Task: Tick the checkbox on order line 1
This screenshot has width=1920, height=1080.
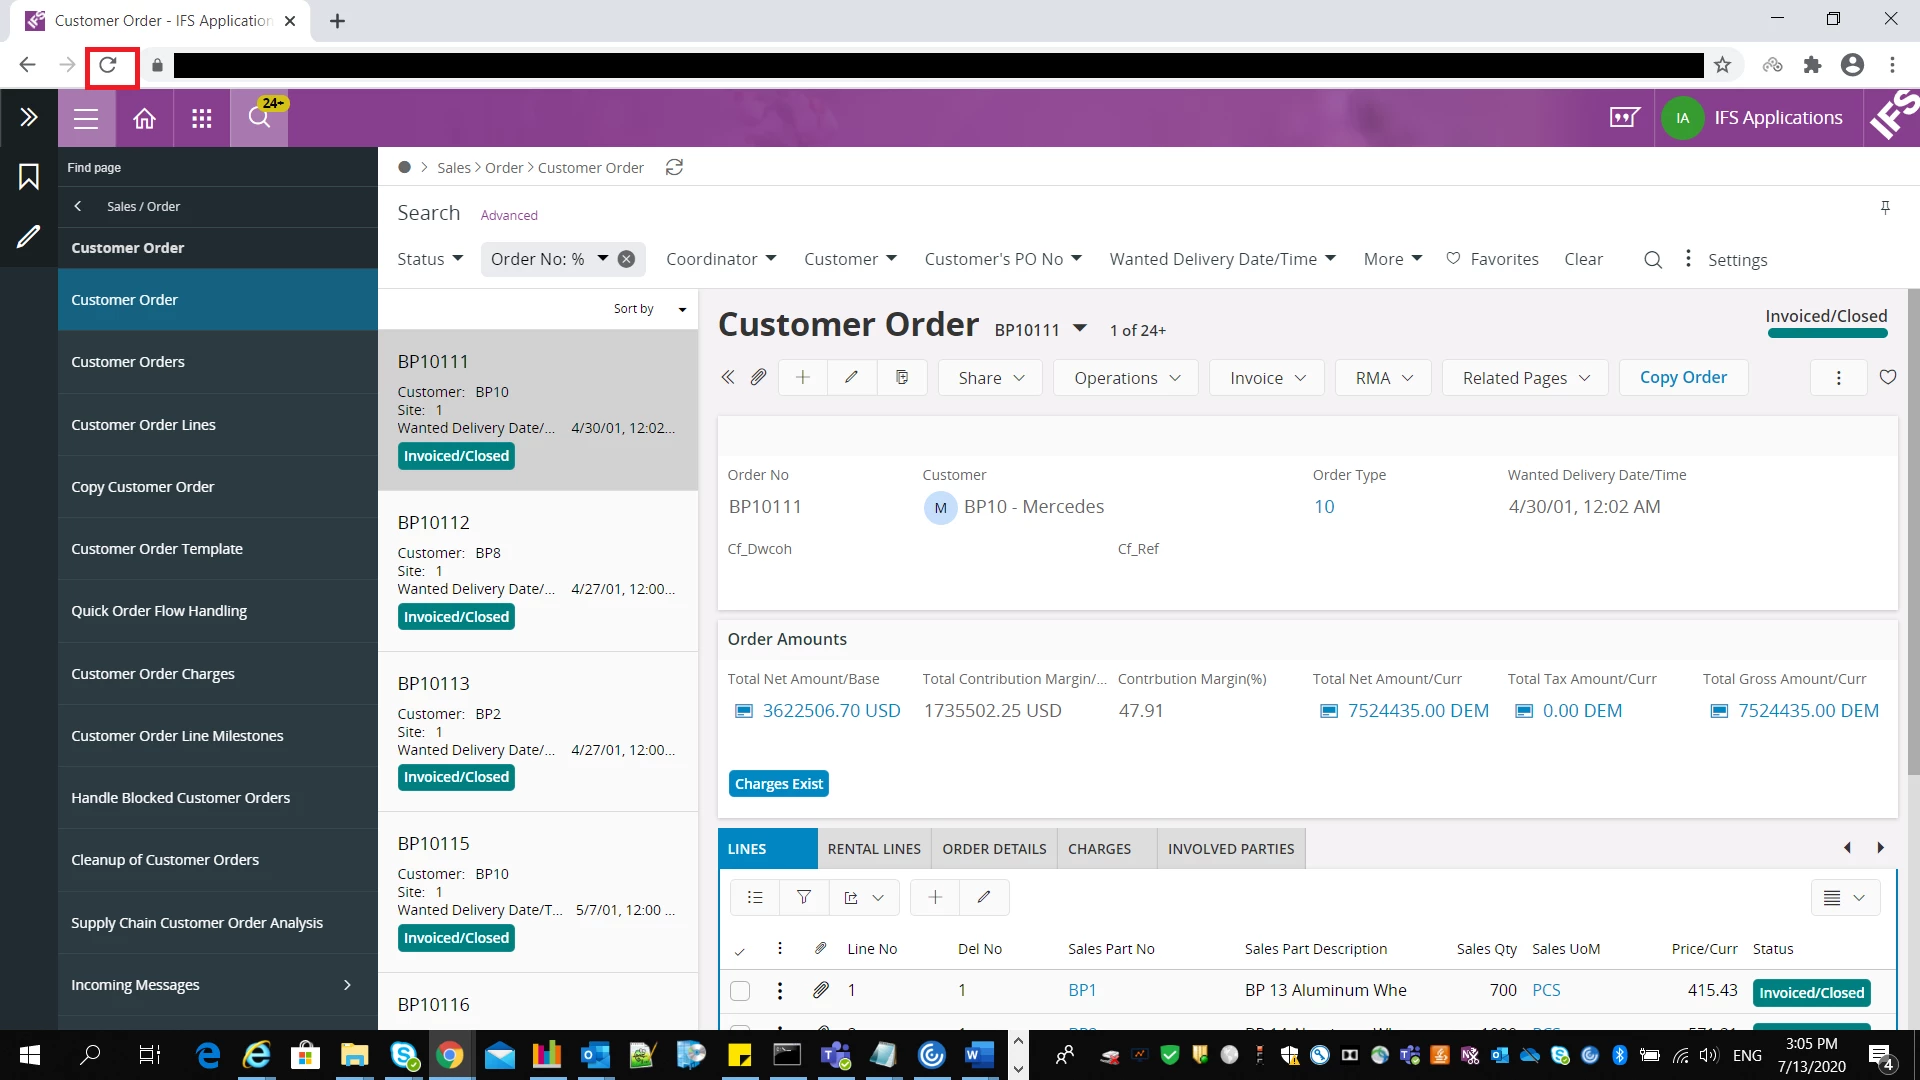Action: [740, 991]
